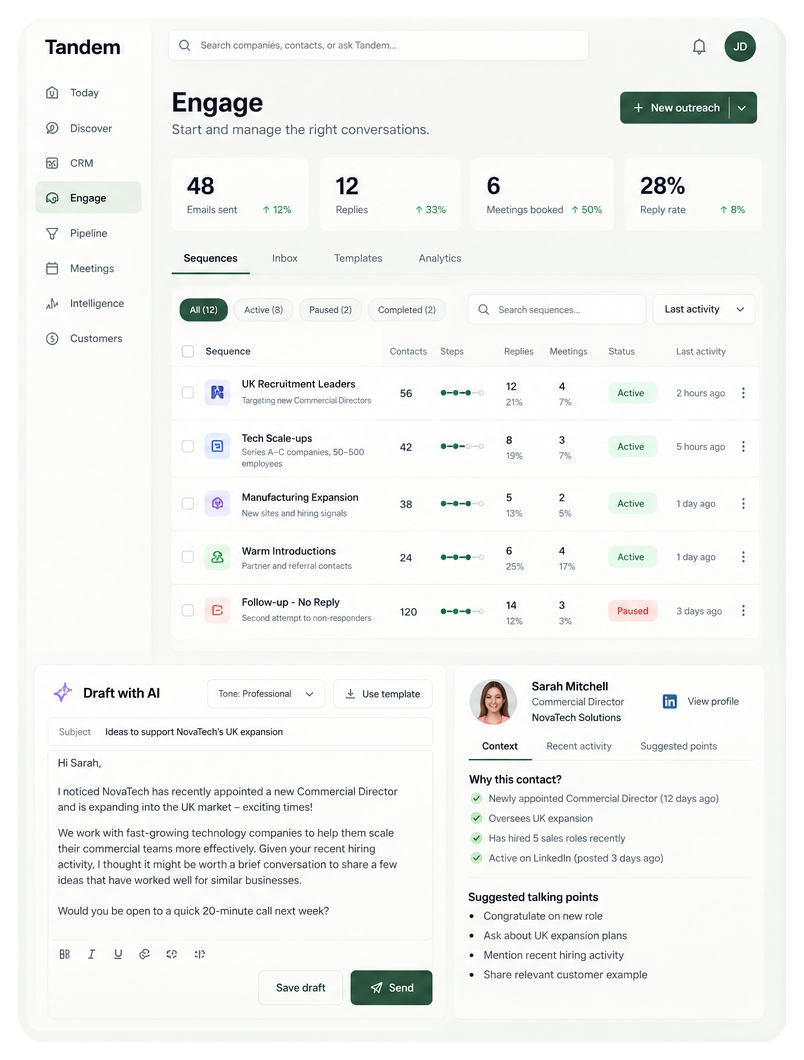The width and height of the screenshot is (804, 1060).
Task: Open more options for Follow-up - No Reply
Action: pos(743,610)
